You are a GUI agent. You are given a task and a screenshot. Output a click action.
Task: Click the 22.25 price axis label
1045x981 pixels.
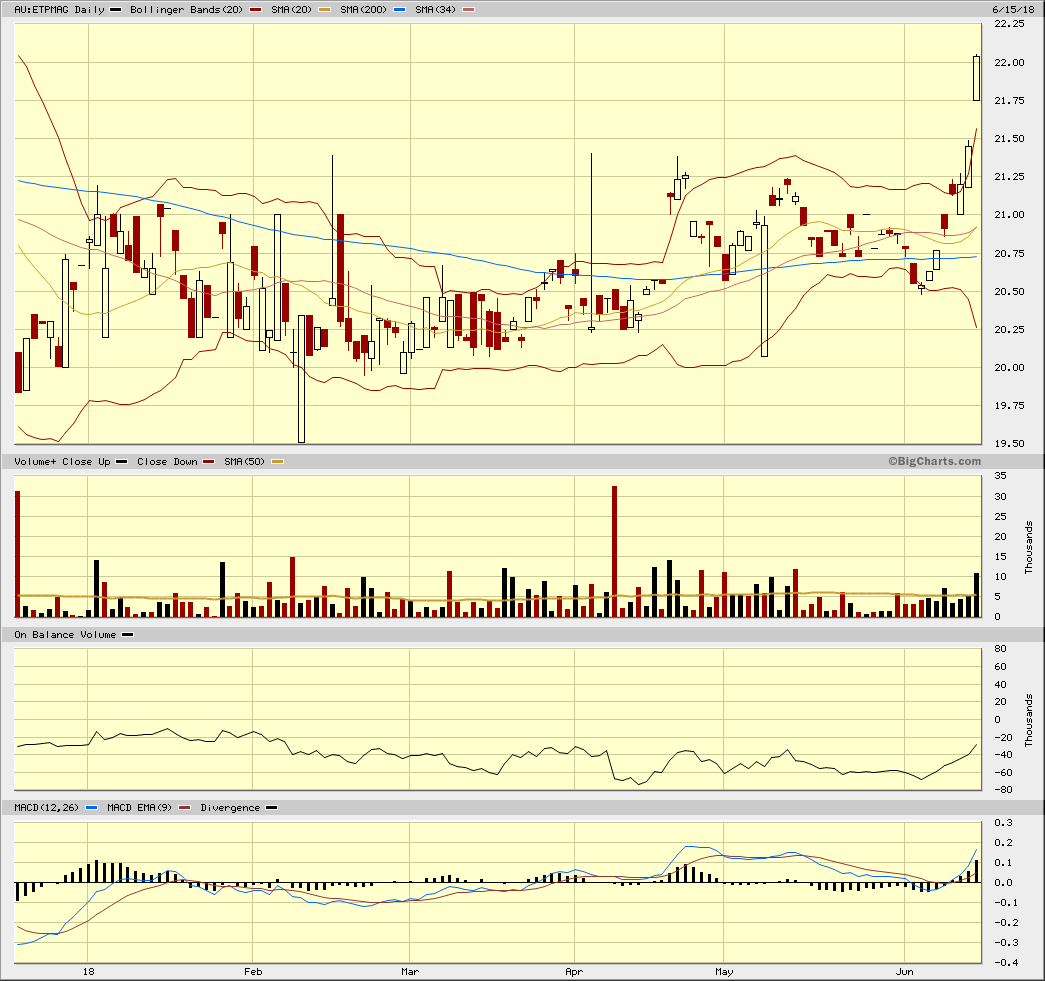[1009, 24]
